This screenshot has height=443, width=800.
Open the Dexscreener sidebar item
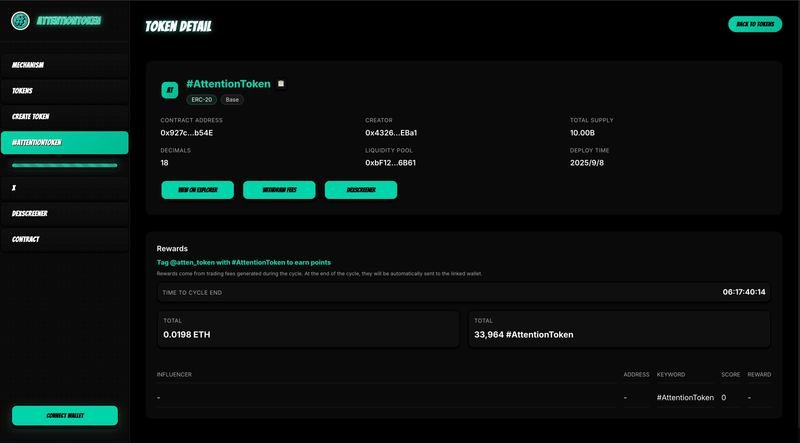64,214
